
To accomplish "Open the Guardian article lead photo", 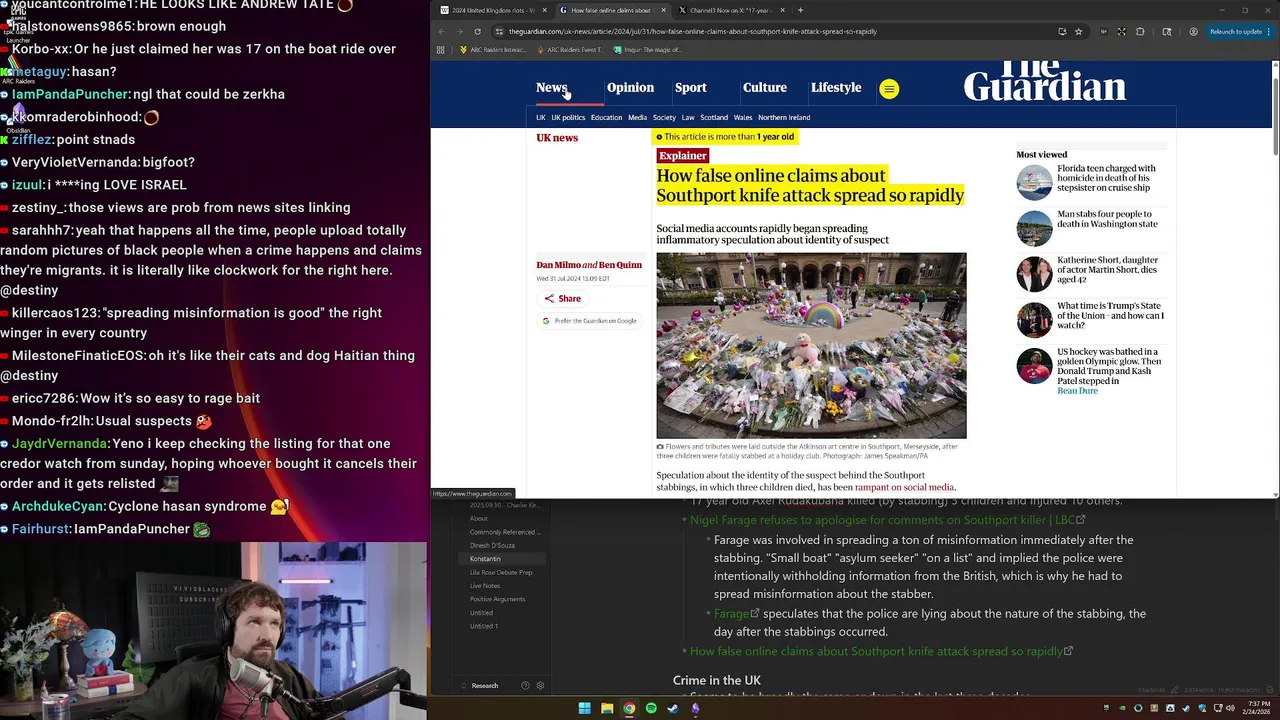I will click(811, 345).
